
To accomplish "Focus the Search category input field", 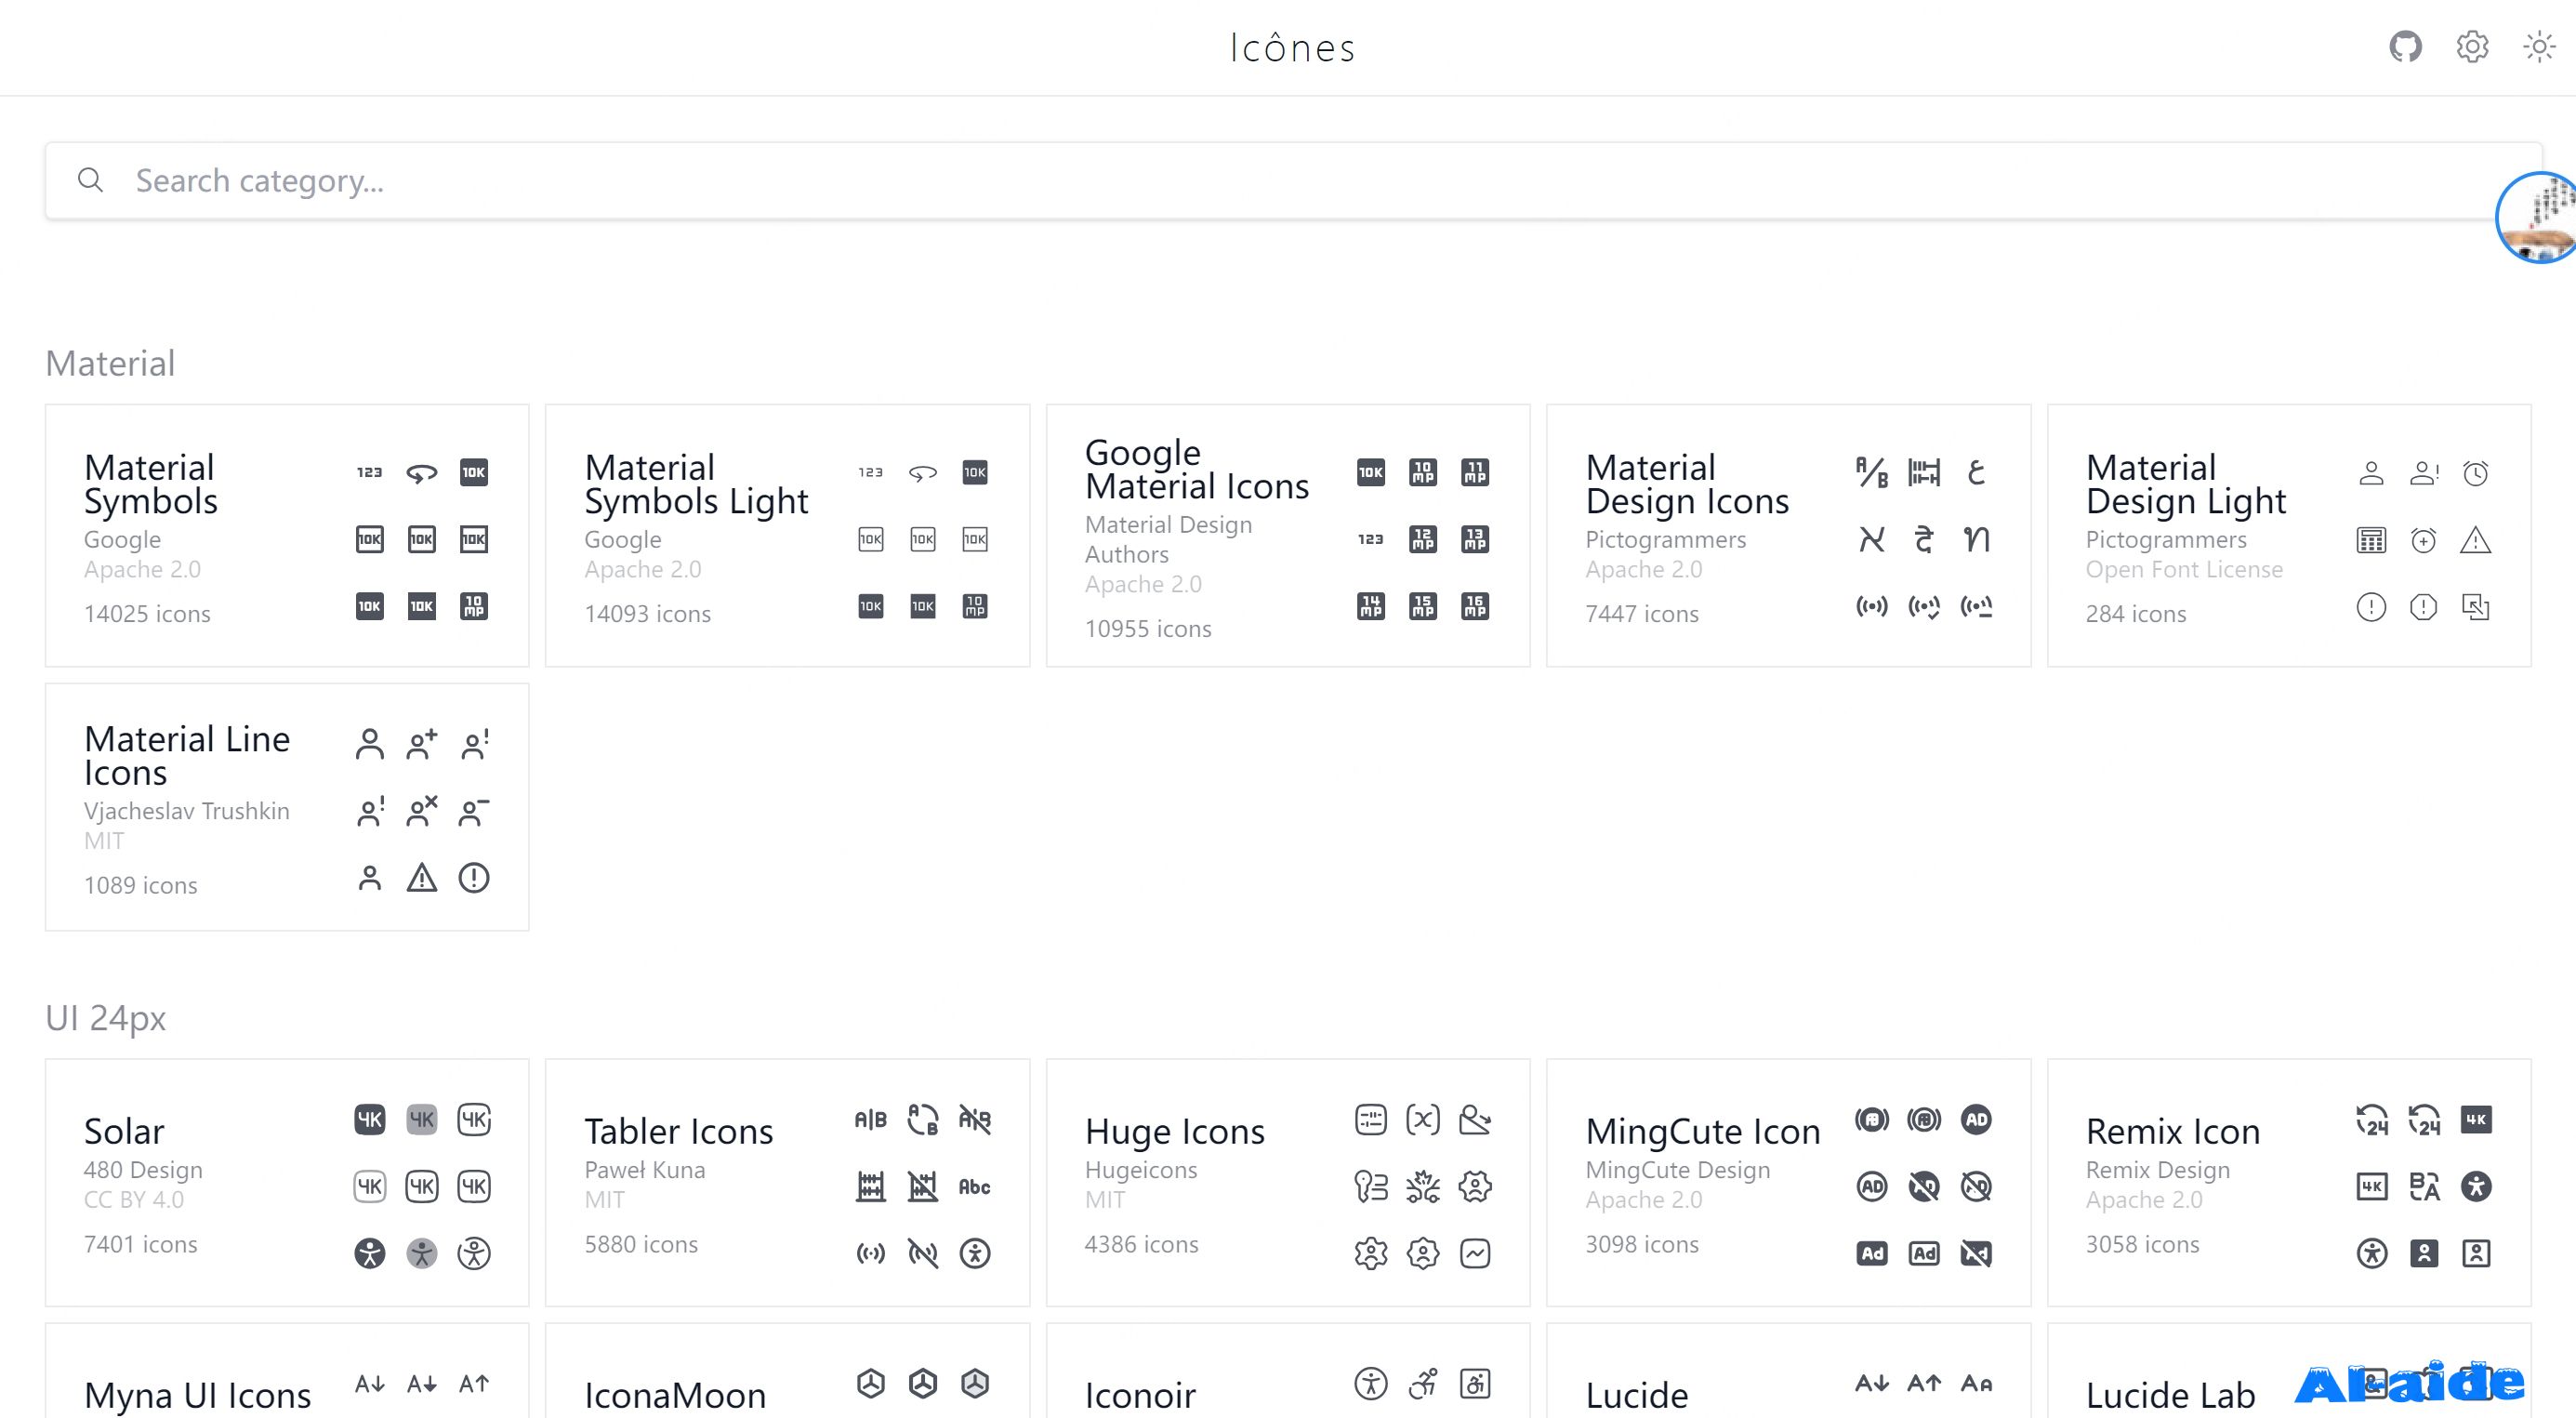I will coord(1293,181).
